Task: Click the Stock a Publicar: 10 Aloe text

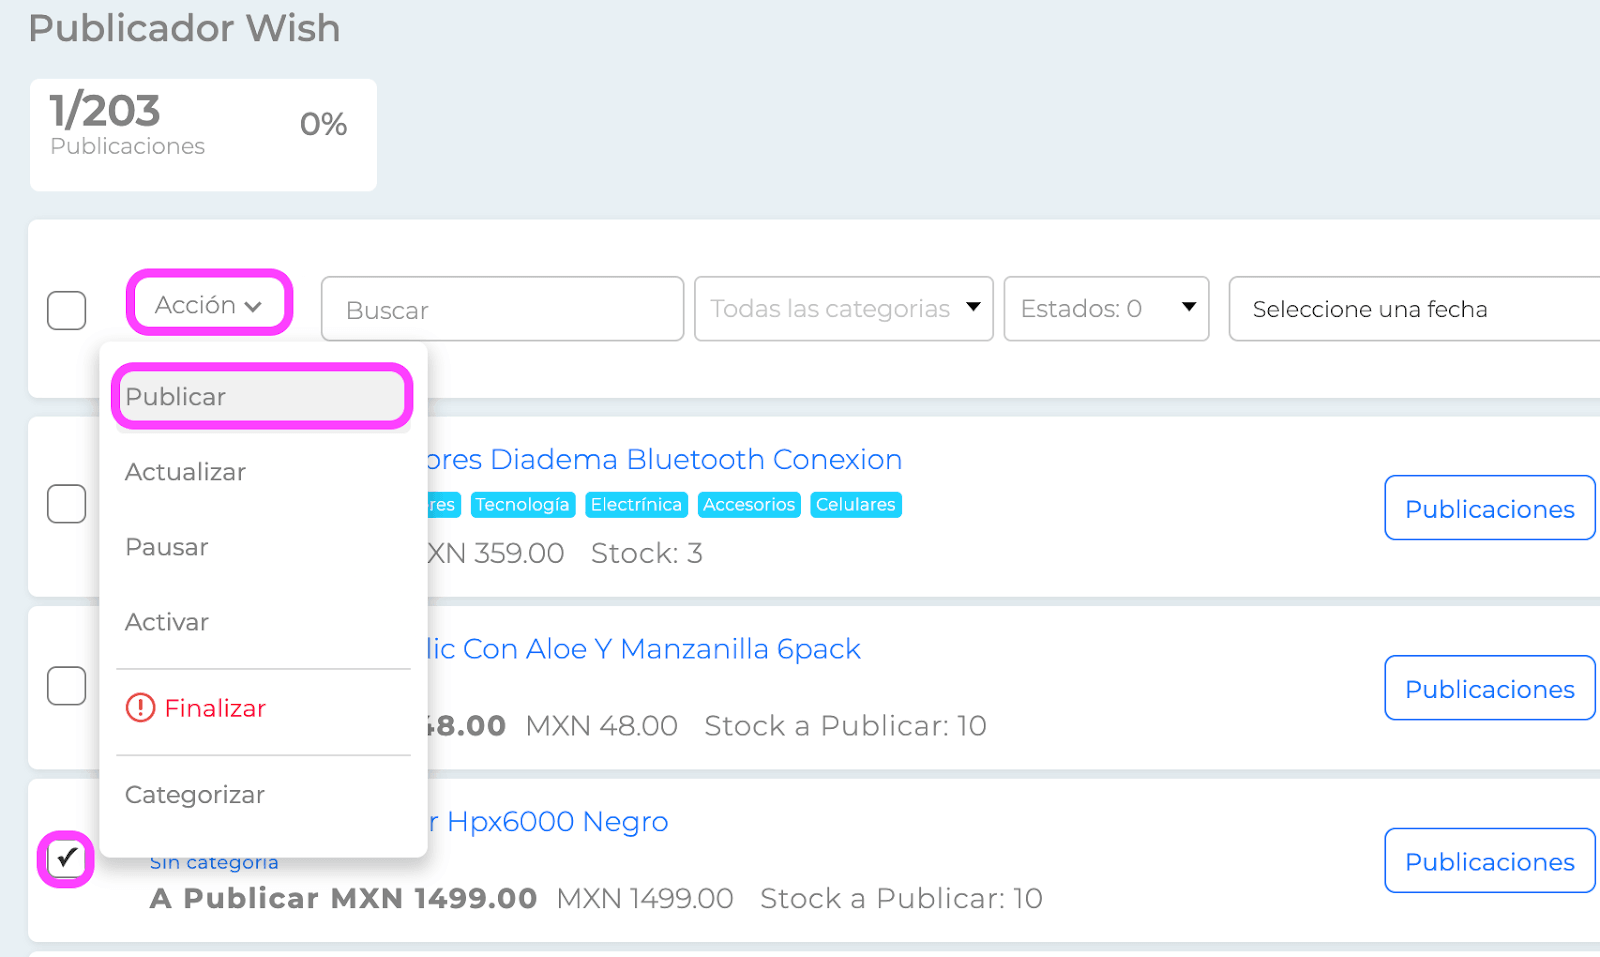Action: tap(845, 726)
